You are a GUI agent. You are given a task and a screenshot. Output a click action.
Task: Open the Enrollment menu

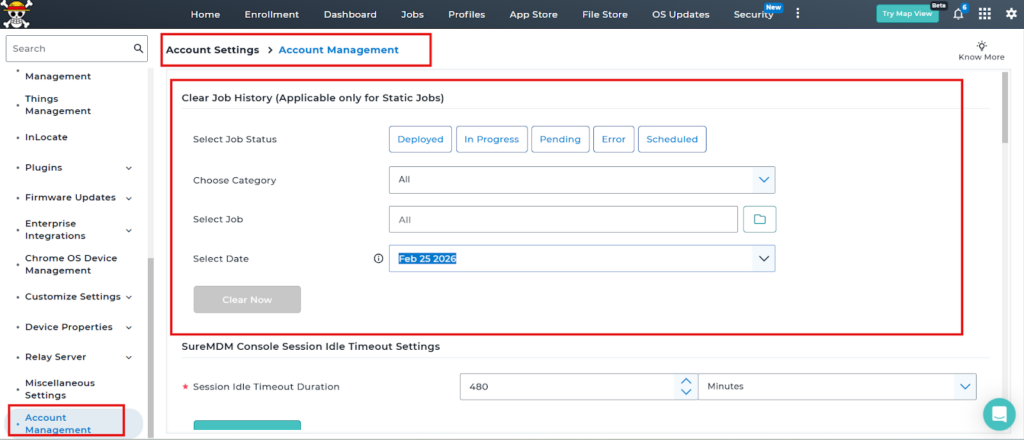click(270, 15)
